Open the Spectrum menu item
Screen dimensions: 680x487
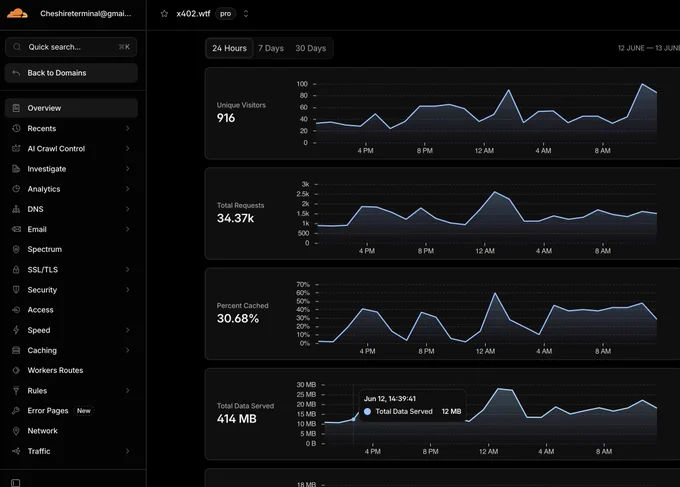pyautogui.click(x=71, y=249)
